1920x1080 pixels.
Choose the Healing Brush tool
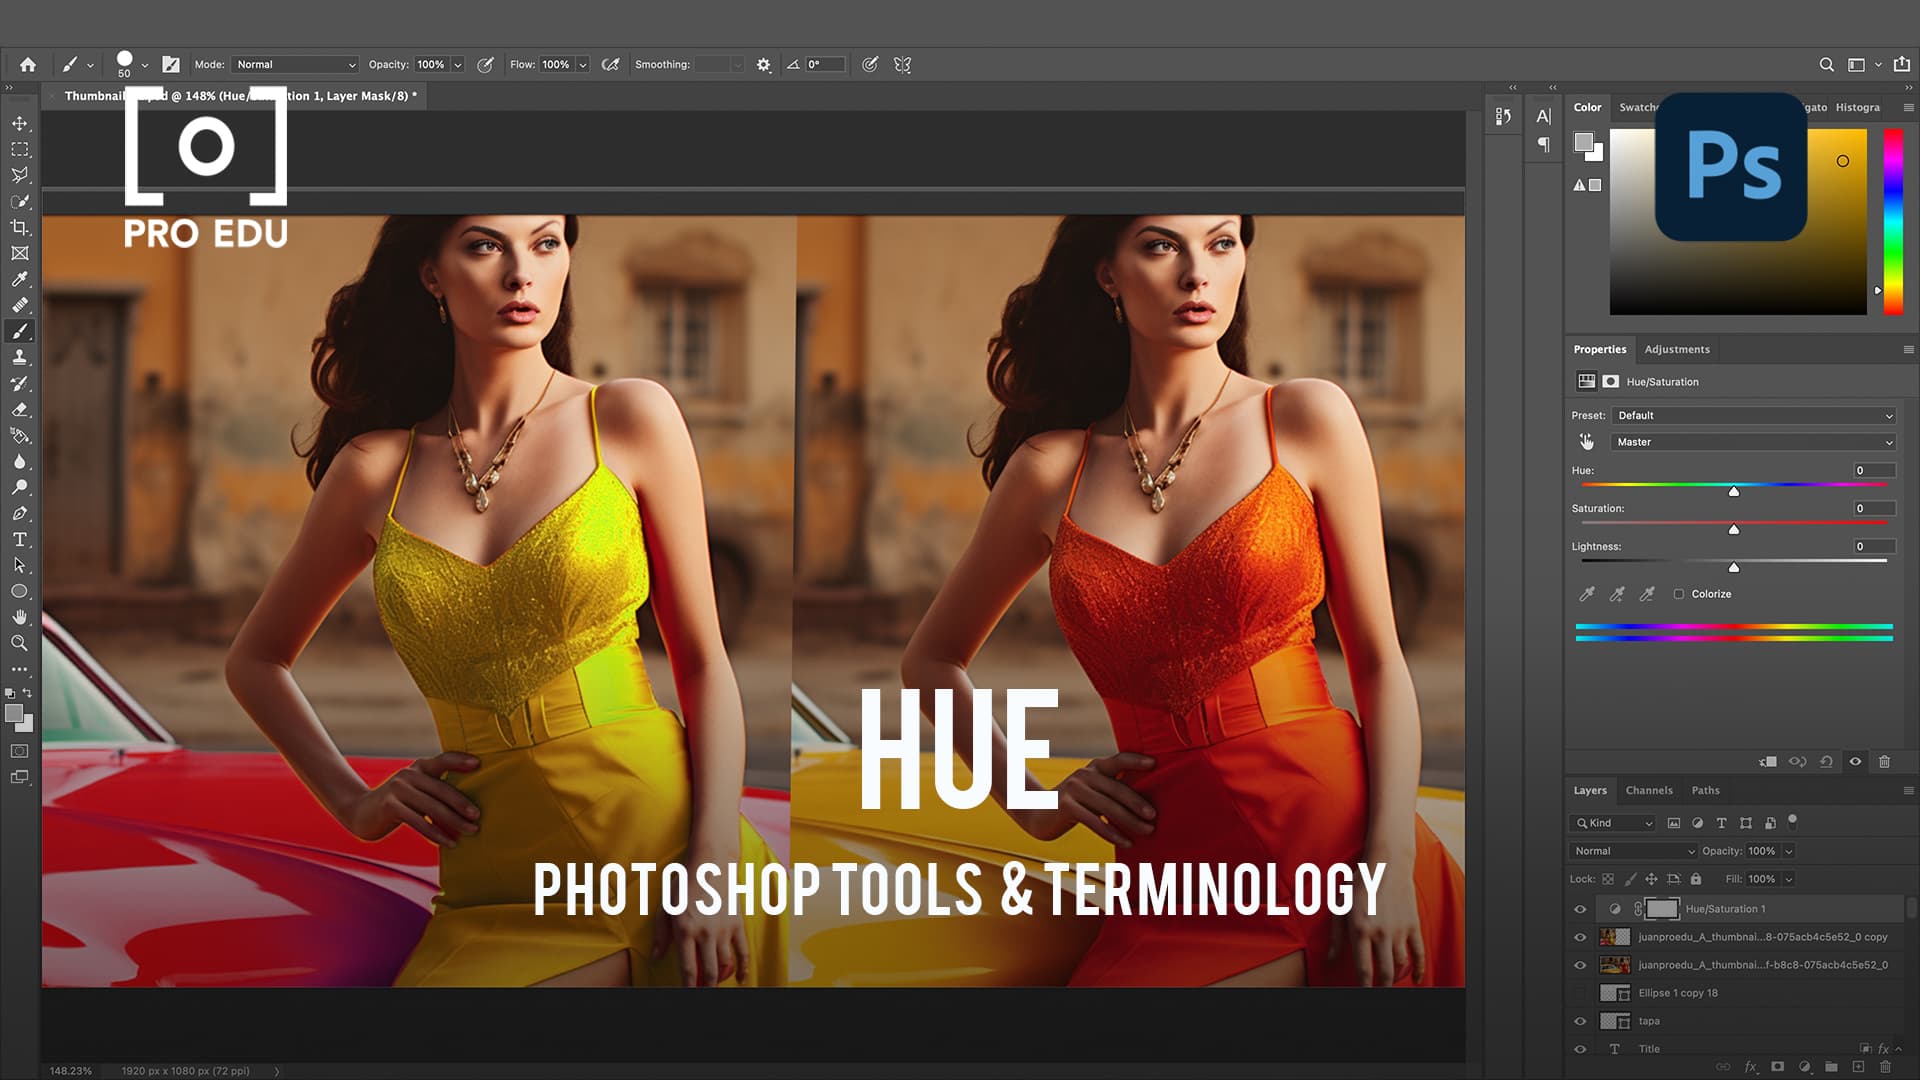20,307
